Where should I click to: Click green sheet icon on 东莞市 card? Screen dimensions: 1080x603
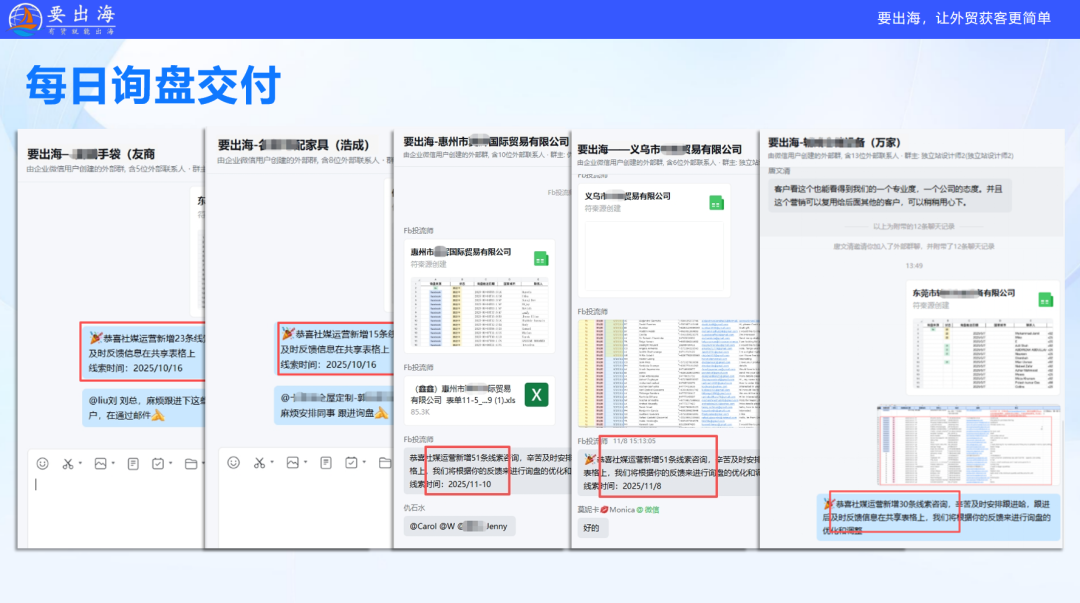click(x=1046, y=300)
